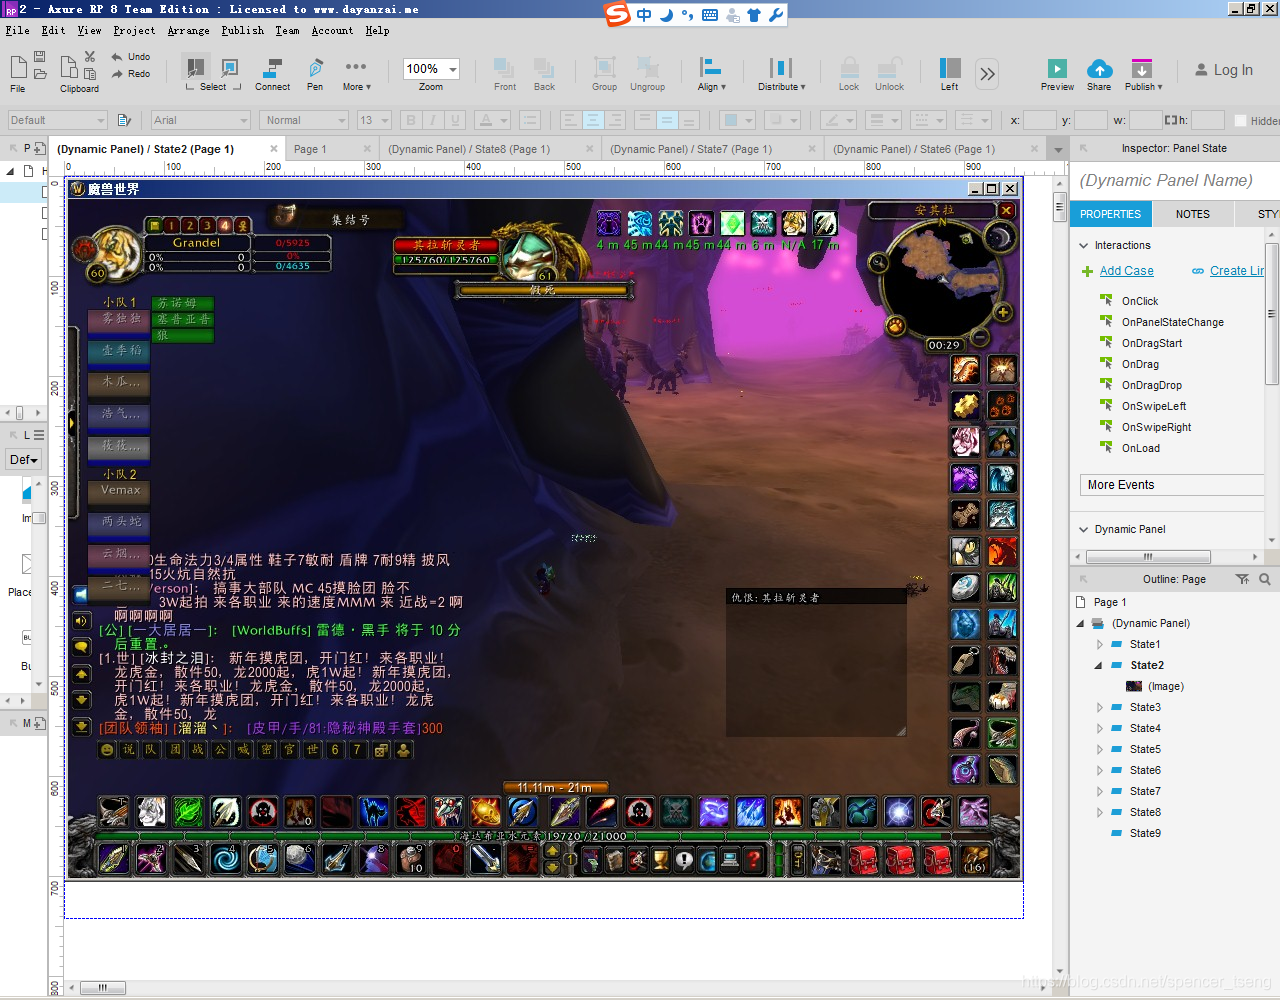Collapse State2 in the Outline tree
Image resolution: width=1280 pixels, height=1000 pixels.
coord(1099,665)
